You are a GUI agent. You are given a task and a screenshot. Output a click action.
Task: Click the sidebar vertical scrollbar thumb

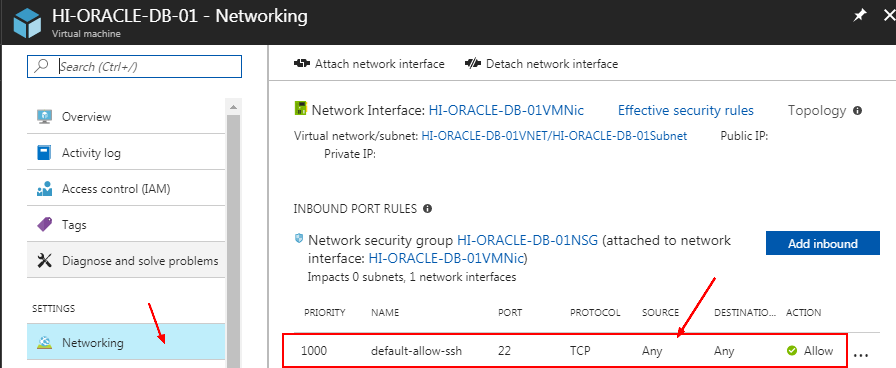coord(233,240)
